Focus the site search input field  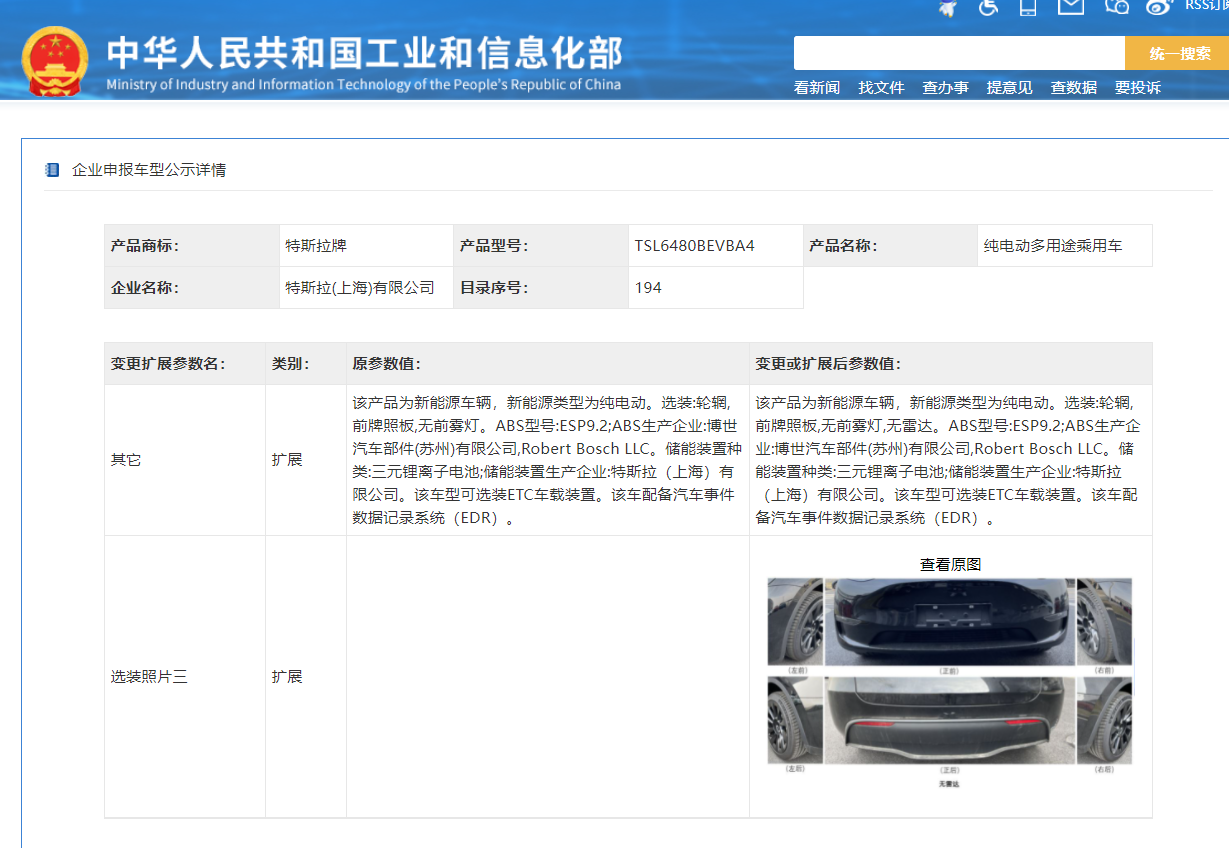point(958,53)
